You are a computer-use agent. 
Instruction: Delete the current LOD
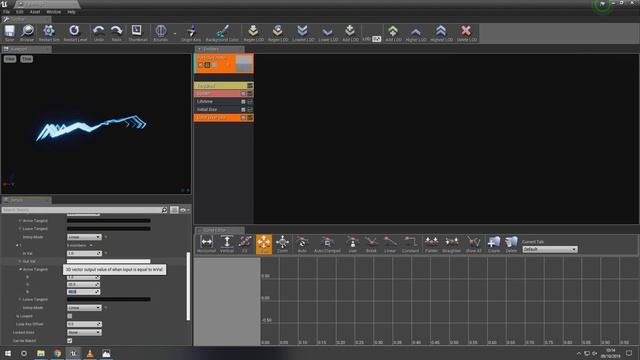pyautogui.click(x=466, y=33)
